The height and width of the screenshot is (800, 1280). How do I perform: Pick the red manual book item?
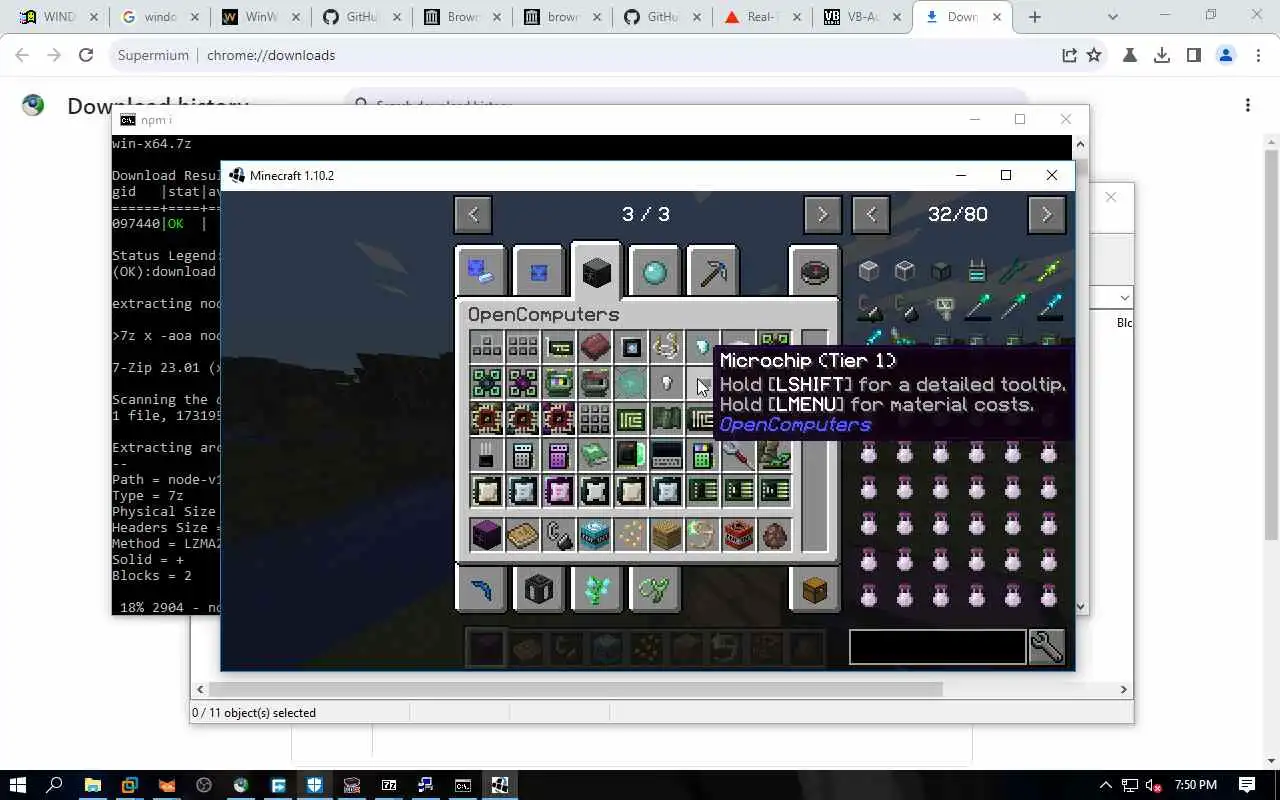point(595,347)
